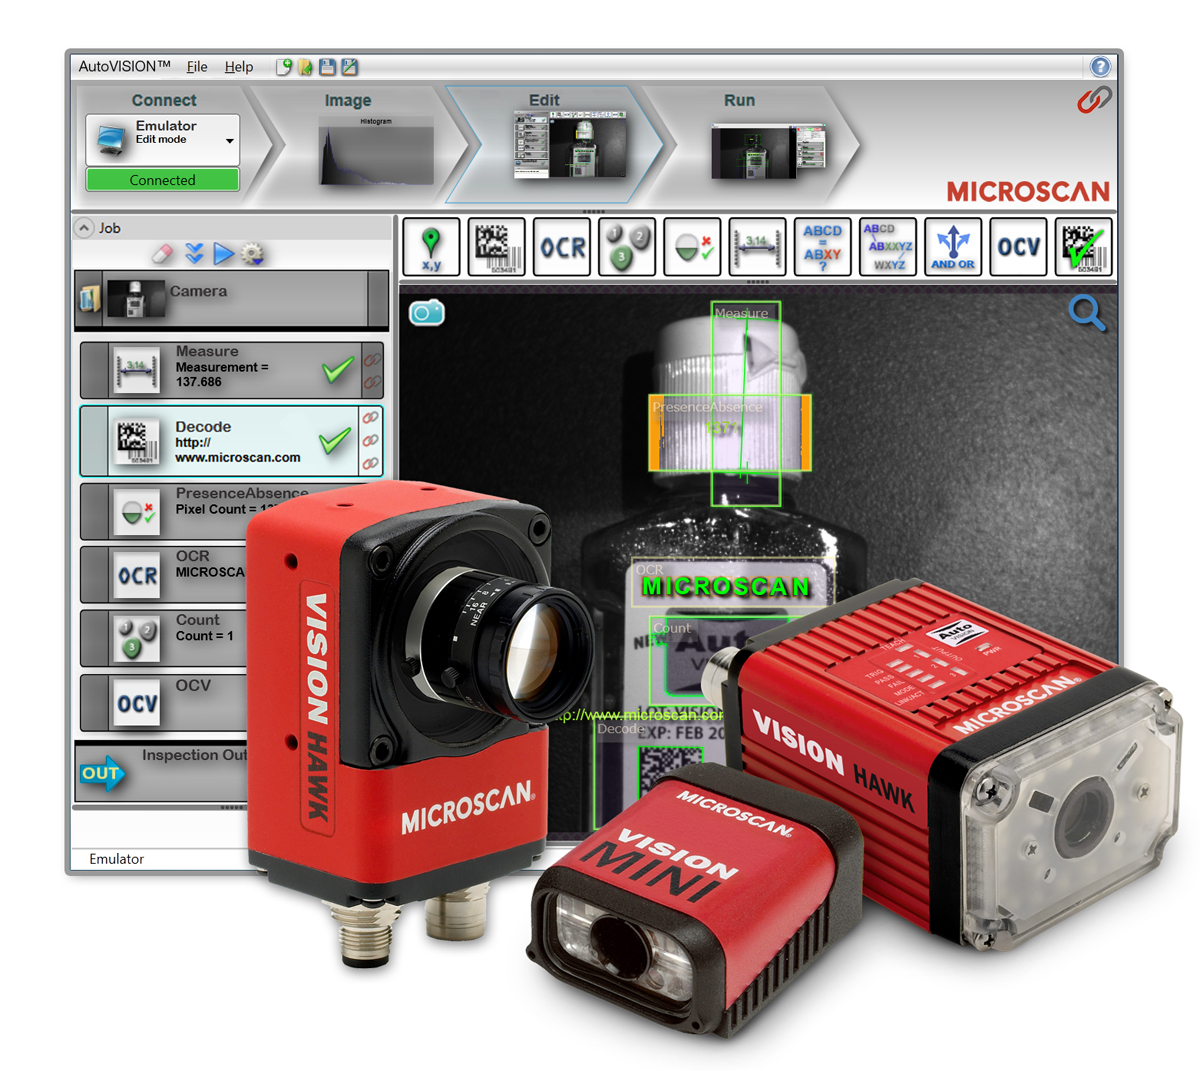Image resolution: width=1200 pixels, height=1071 pixels.
Task: Select the Inspection Outputs entry
Action: coord(160,762)
